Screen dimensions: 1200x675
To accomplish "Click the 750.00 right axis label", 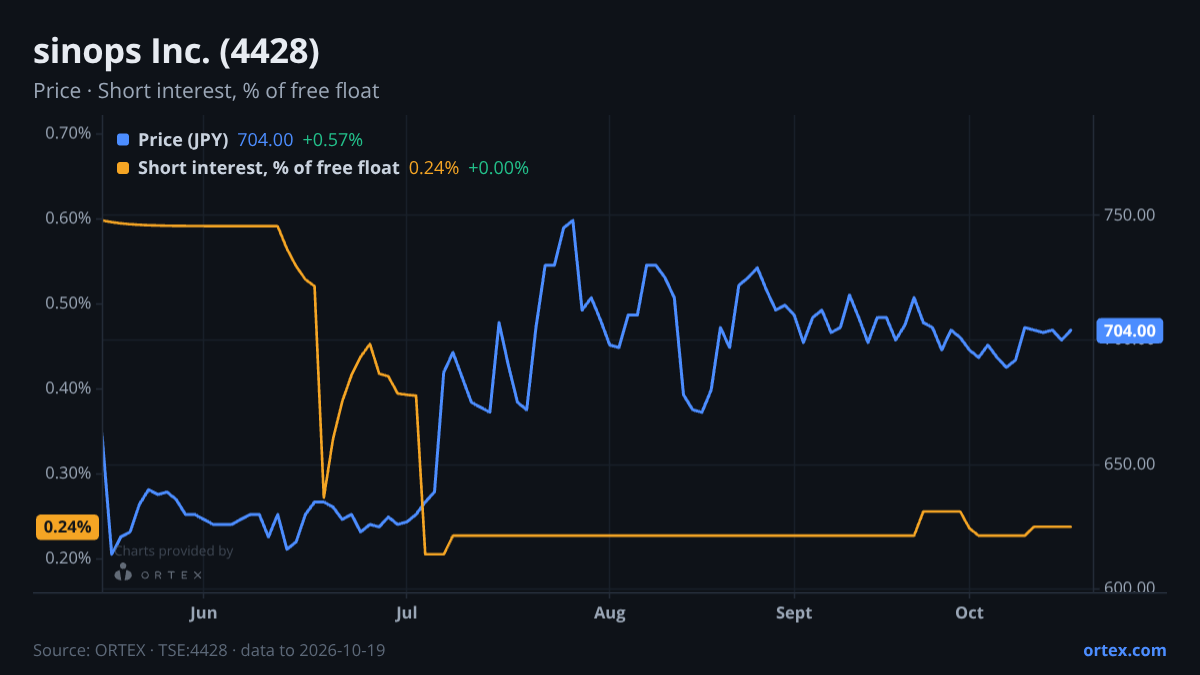I will pyautogui.click(x=1129, y=215).
